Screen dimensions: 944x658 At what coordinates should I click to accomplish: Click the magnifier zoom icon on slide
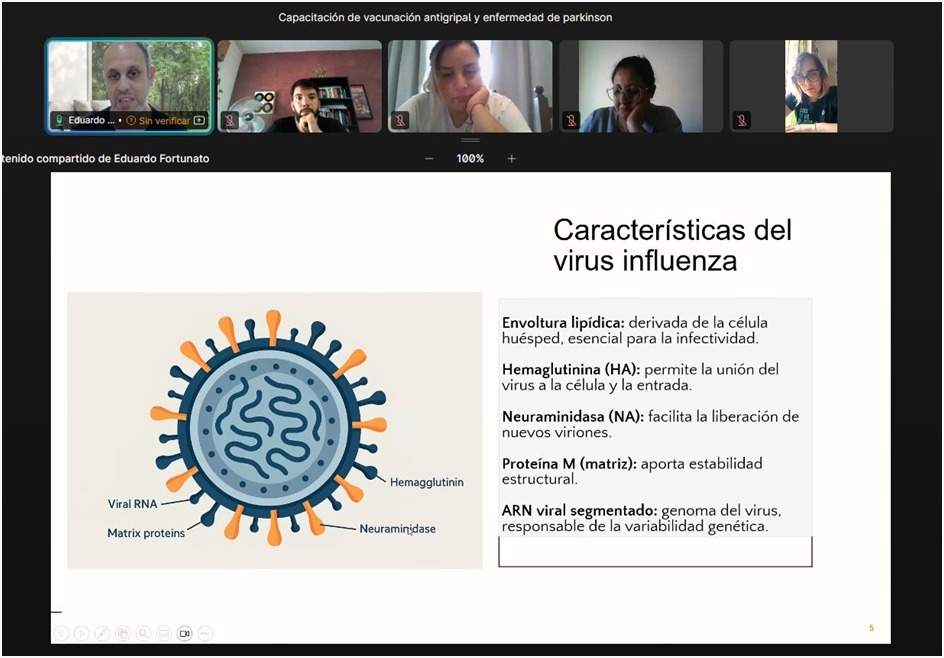tap(143, 633)
